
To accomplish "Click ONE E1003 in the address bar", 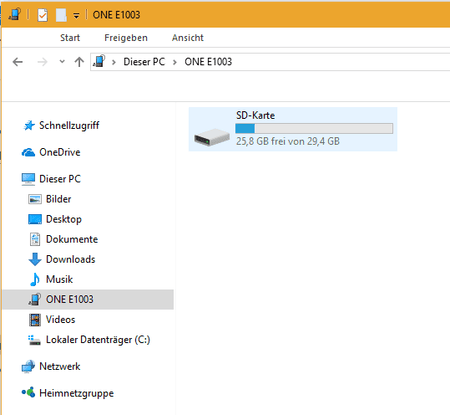I will pos(208,62).
